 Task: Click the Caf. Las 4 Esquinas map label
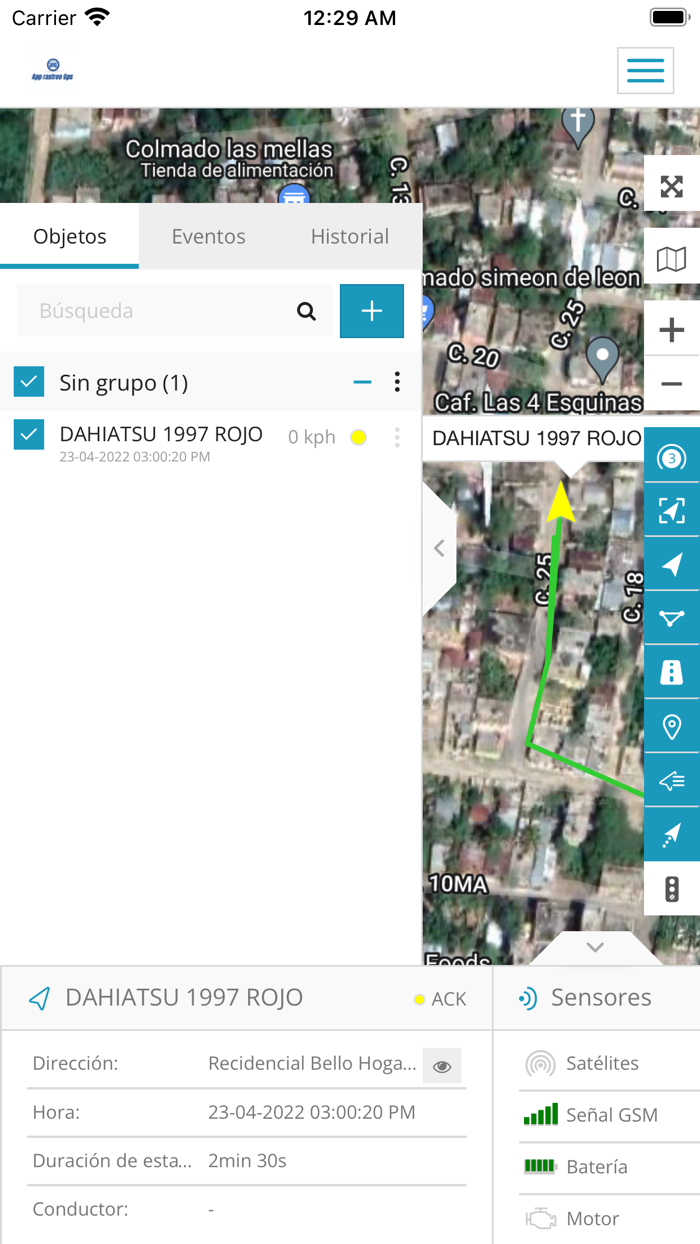click(x=539, y=403)
